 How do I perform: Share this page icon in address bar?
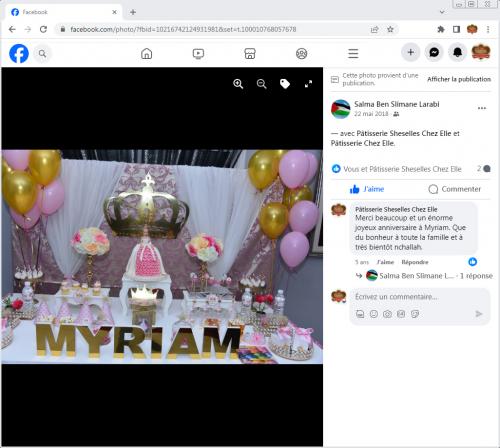point(375,29)
